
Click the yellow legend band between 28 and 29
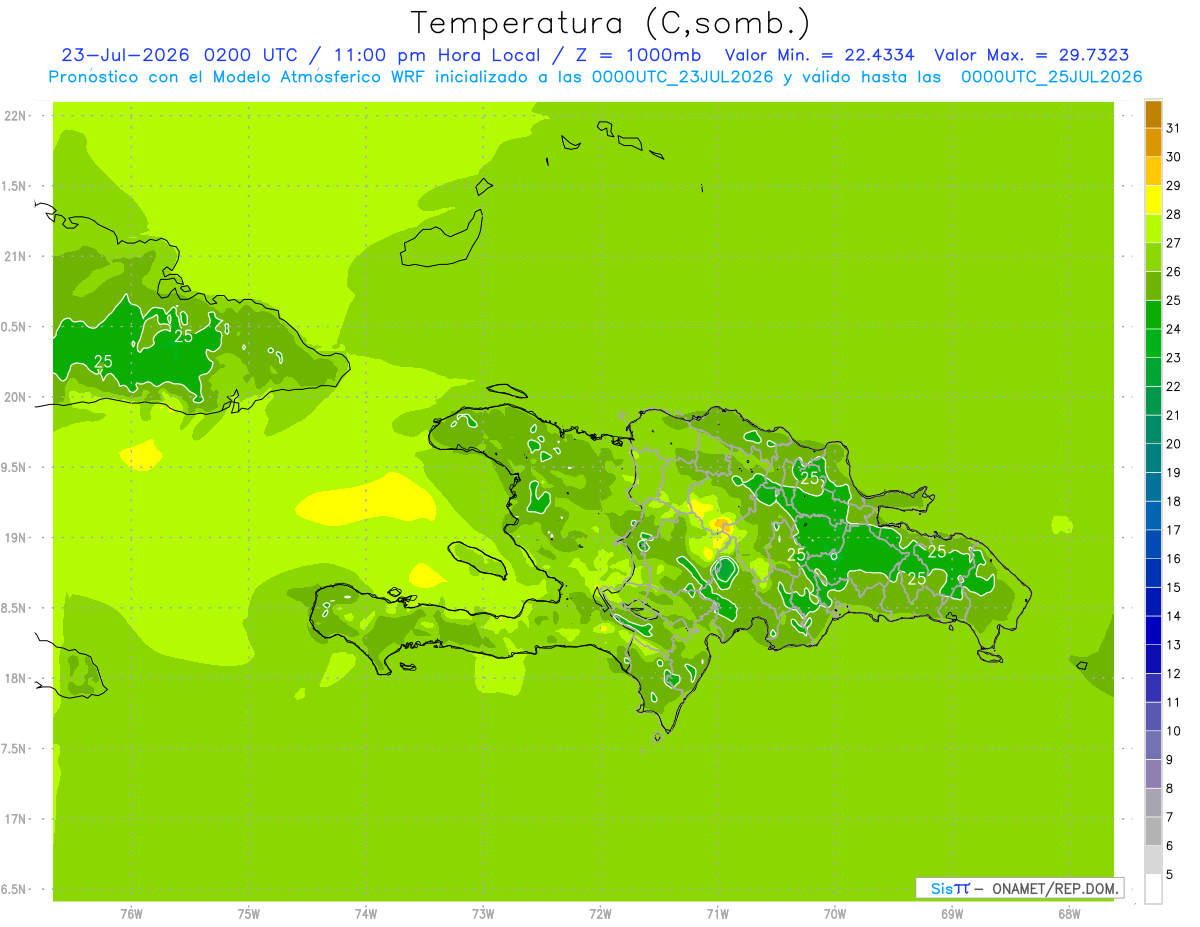pyautogui.click(x=1153, y=199)
